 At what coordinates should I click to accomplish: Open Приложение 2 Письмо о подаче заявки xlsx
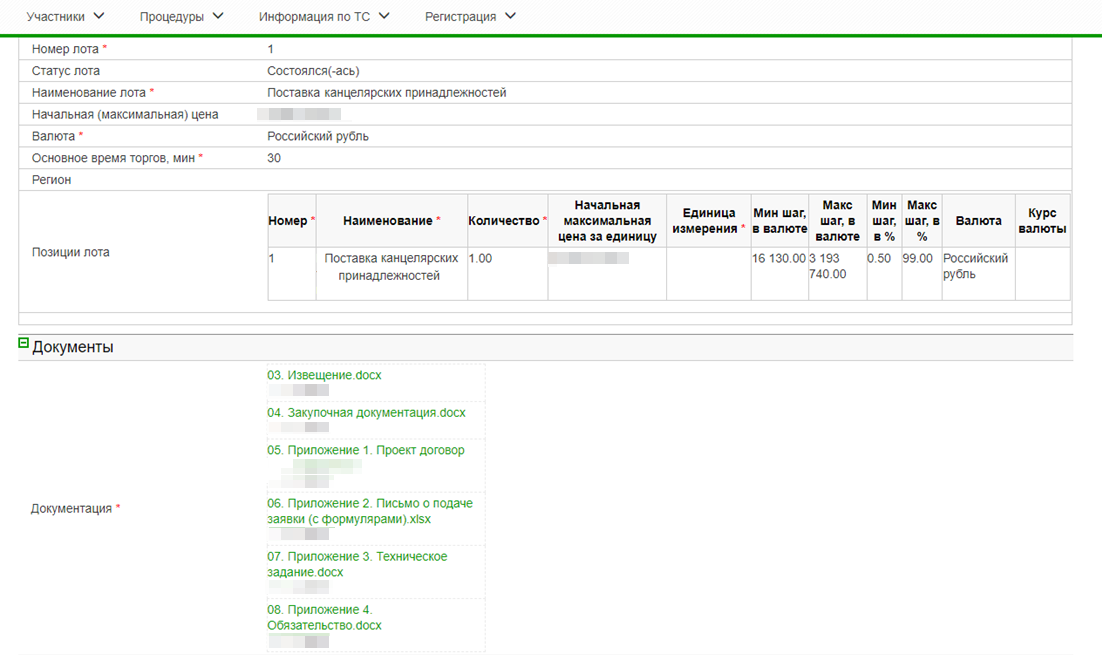[369, 511]
